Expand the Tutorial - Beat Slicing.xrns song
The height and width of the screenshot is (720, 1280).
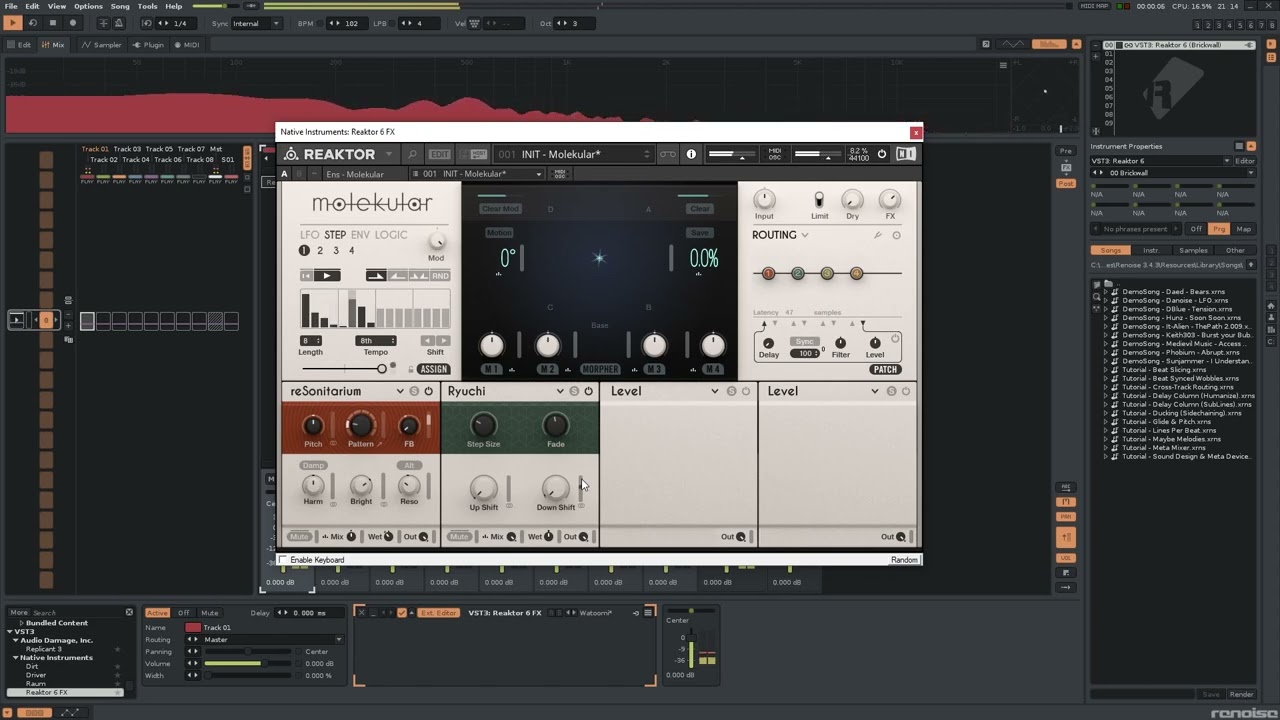point(1106,370)
